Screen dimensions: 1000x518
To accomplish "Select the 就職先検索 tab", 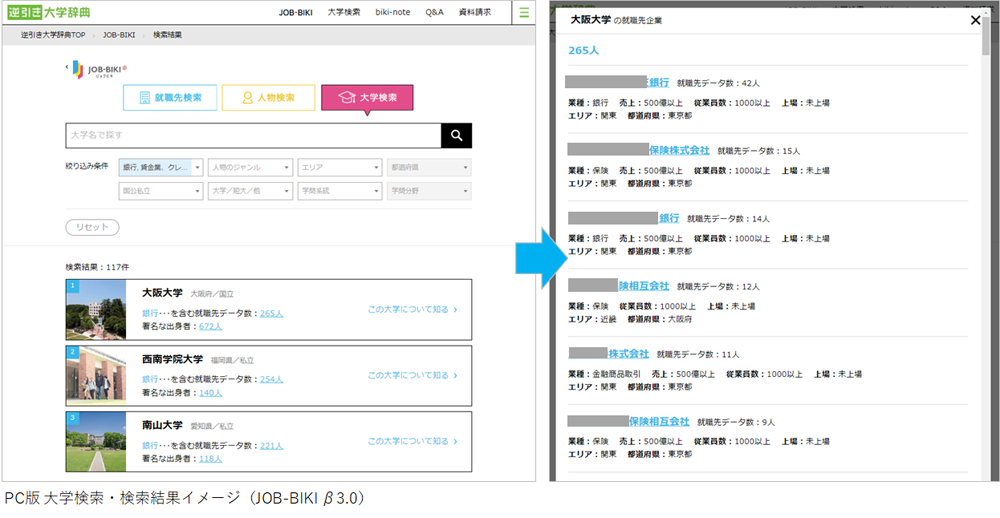I will click(170, 98).
